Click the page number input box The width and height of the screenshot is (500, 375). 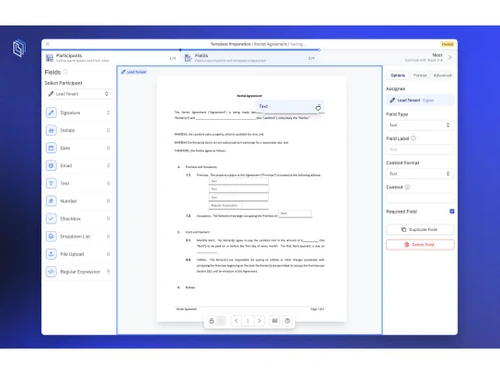(x=248, y=321)
